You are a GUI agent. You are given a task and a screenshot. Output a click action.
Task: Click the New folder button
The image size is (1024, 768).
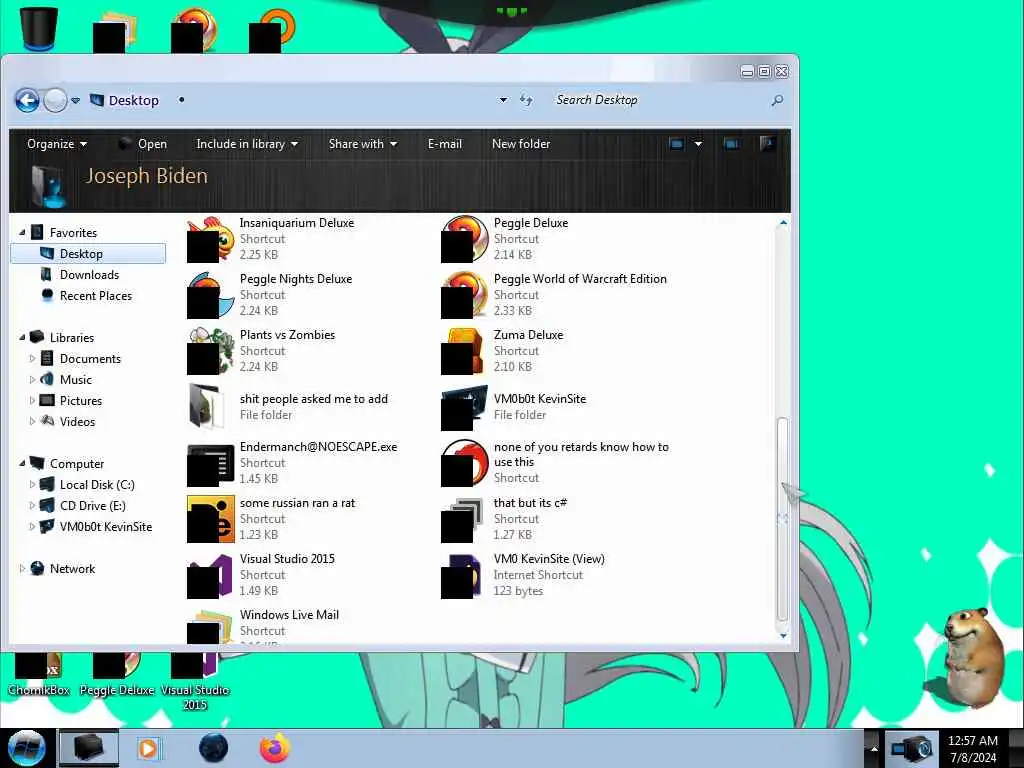coord(520,144)
